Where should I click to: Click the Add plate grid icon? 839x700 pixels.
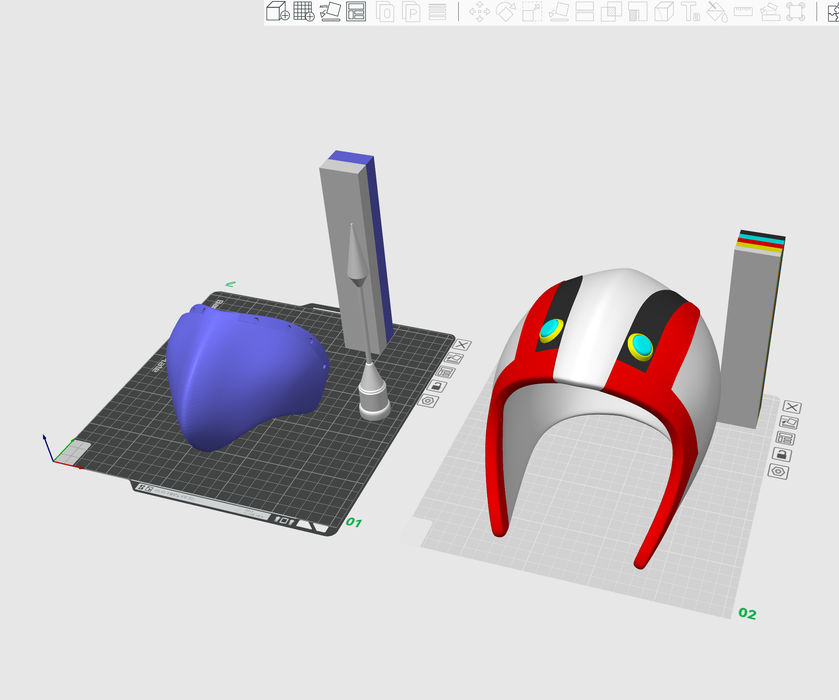303,12
